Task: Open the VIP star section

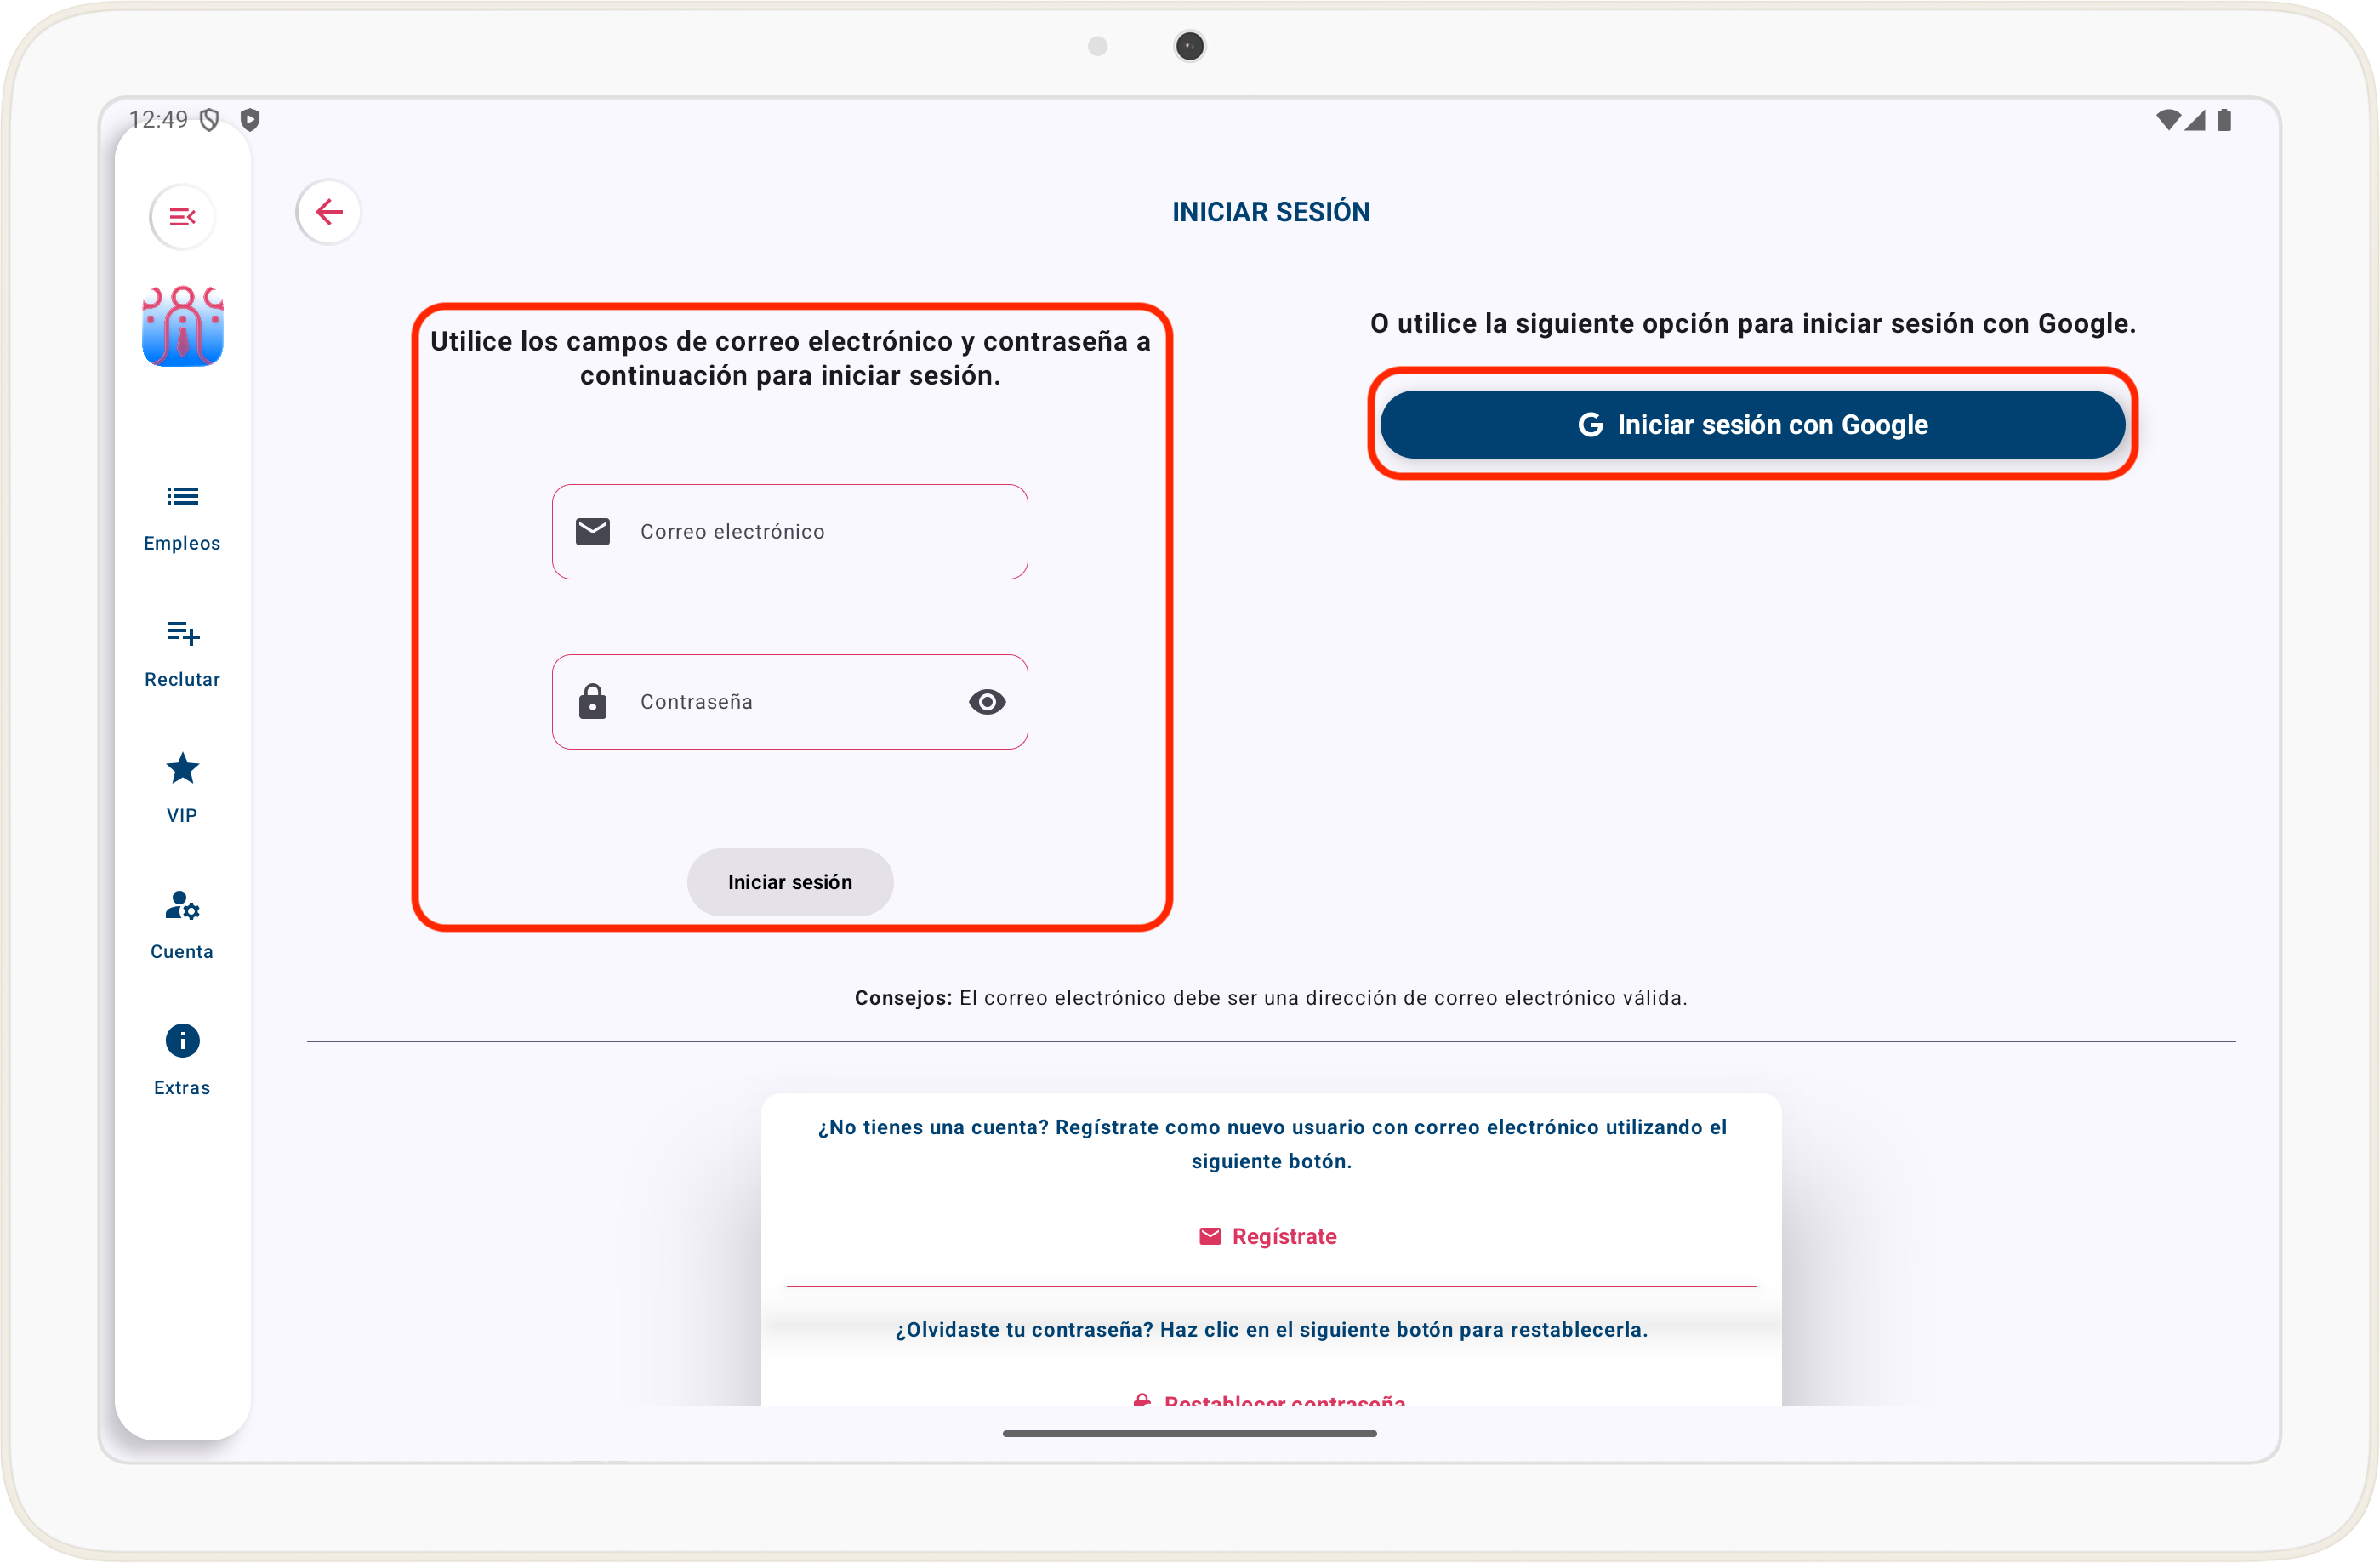Action: (182, 788)
